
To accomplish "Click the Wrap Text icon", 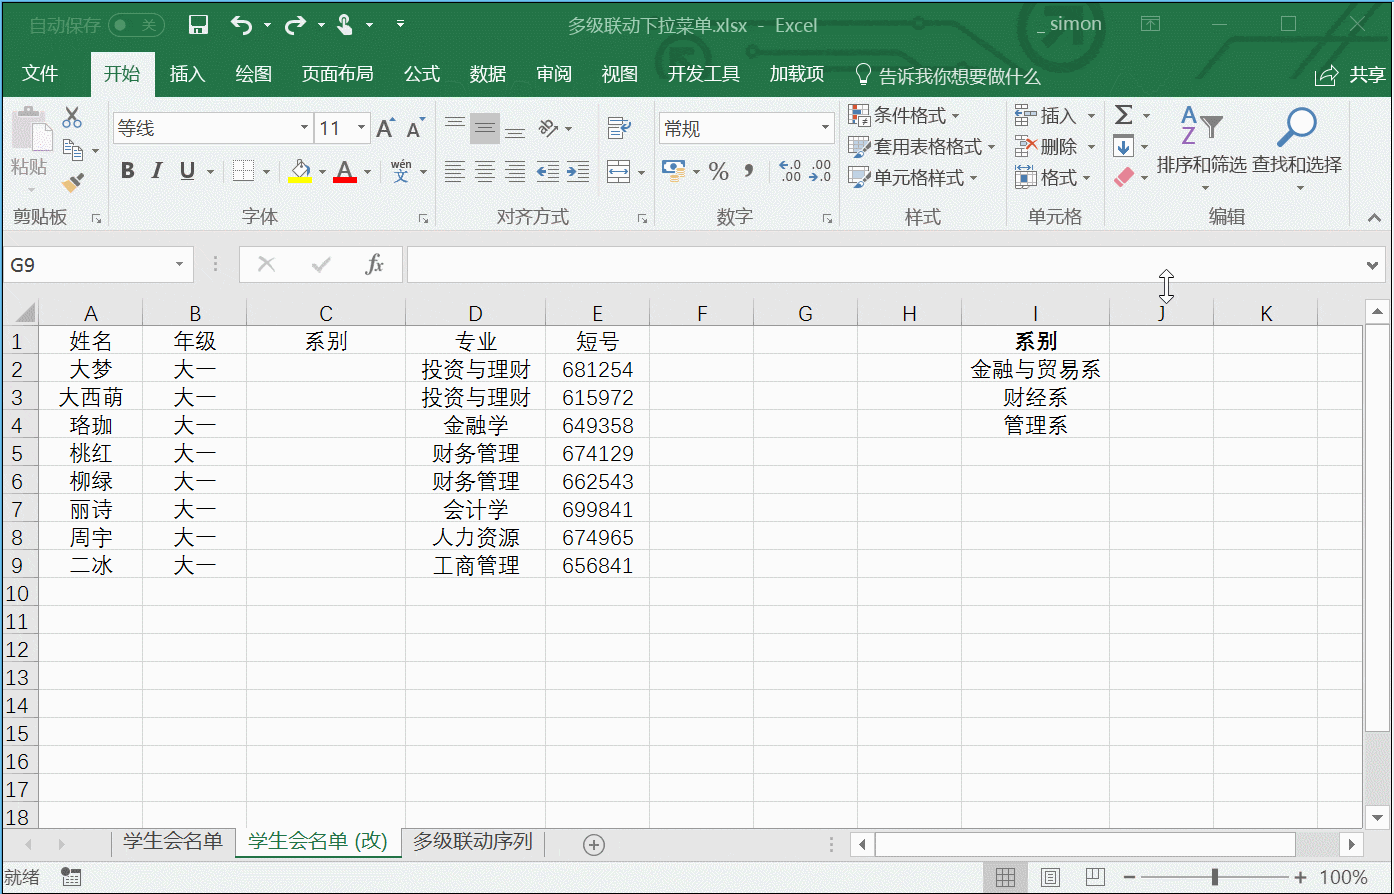I will [x=619, y=128].
